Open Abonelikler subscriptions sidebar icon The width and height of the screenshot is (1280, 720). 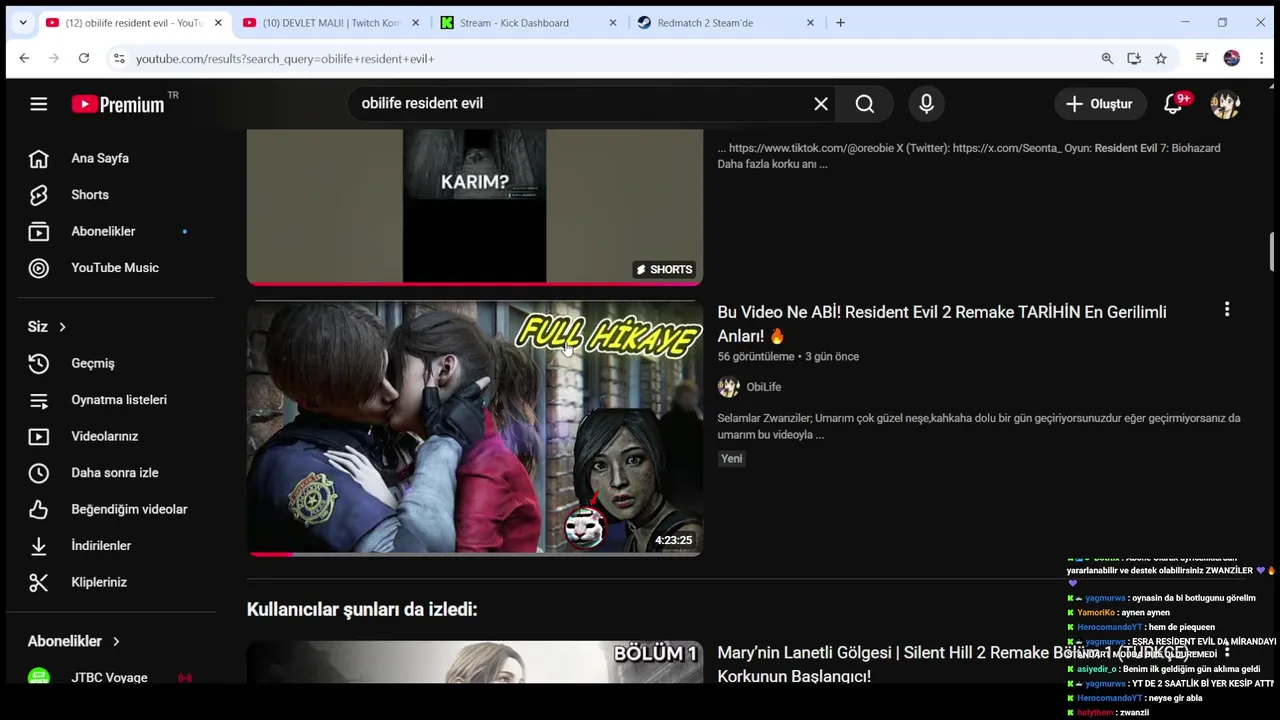(38, 231)
